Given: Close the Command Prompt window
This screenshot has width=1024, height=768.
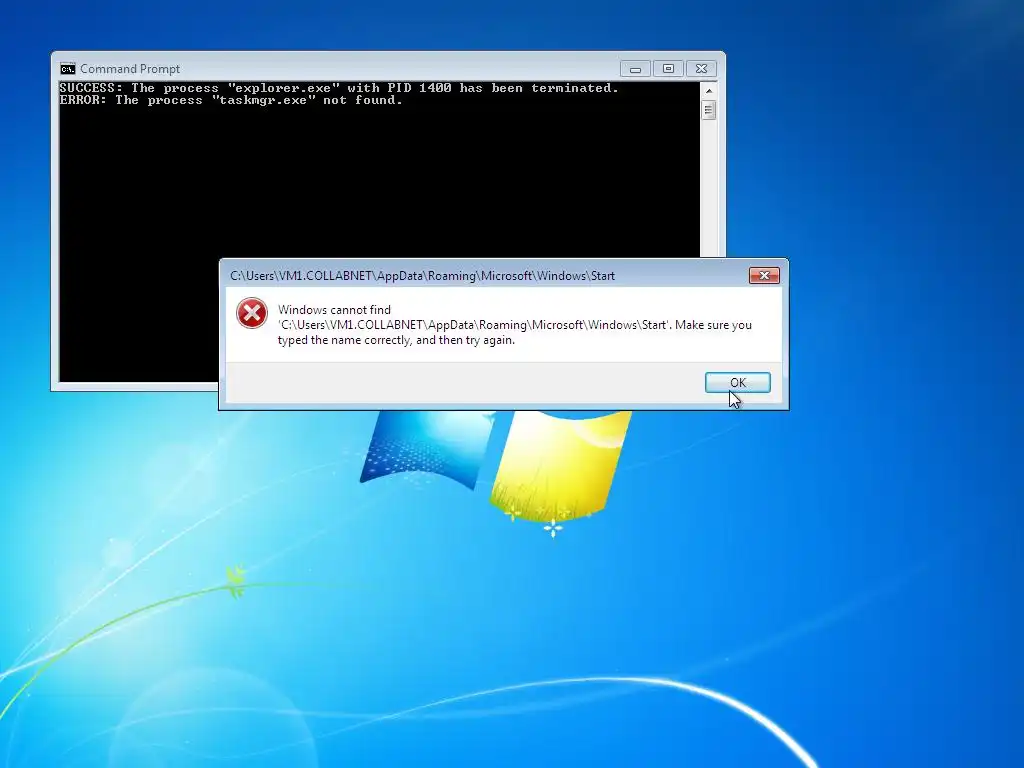Looking at the screenshot, I should coord(701,69).
